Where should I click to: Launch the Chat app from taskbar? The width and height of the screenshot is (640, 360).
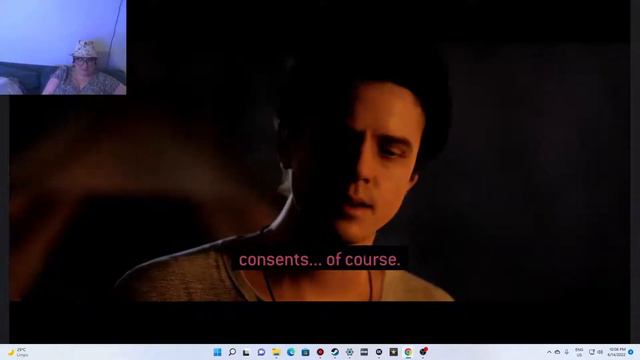tap(261, 352)
